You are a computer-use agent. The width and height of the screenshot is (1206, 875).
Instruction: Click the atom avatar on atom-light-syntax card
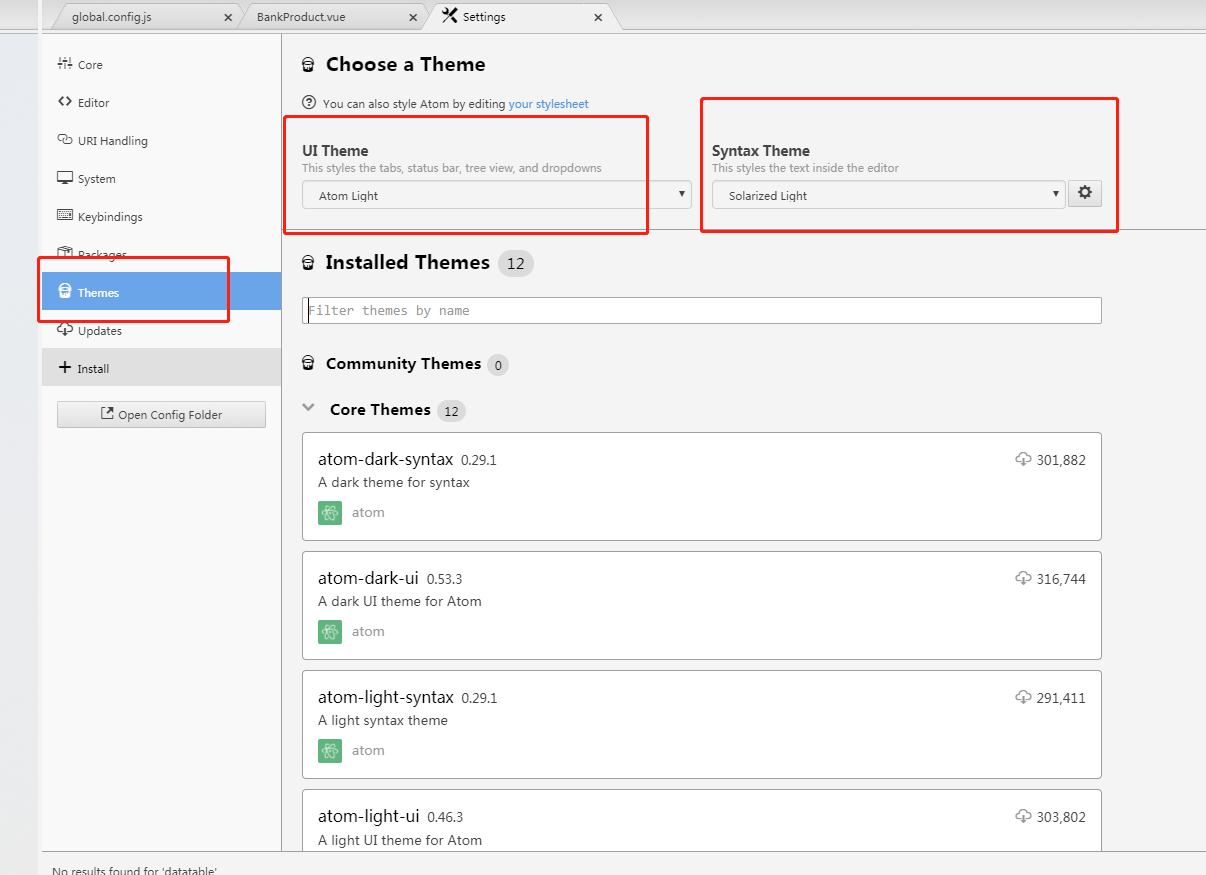(330, 751)
